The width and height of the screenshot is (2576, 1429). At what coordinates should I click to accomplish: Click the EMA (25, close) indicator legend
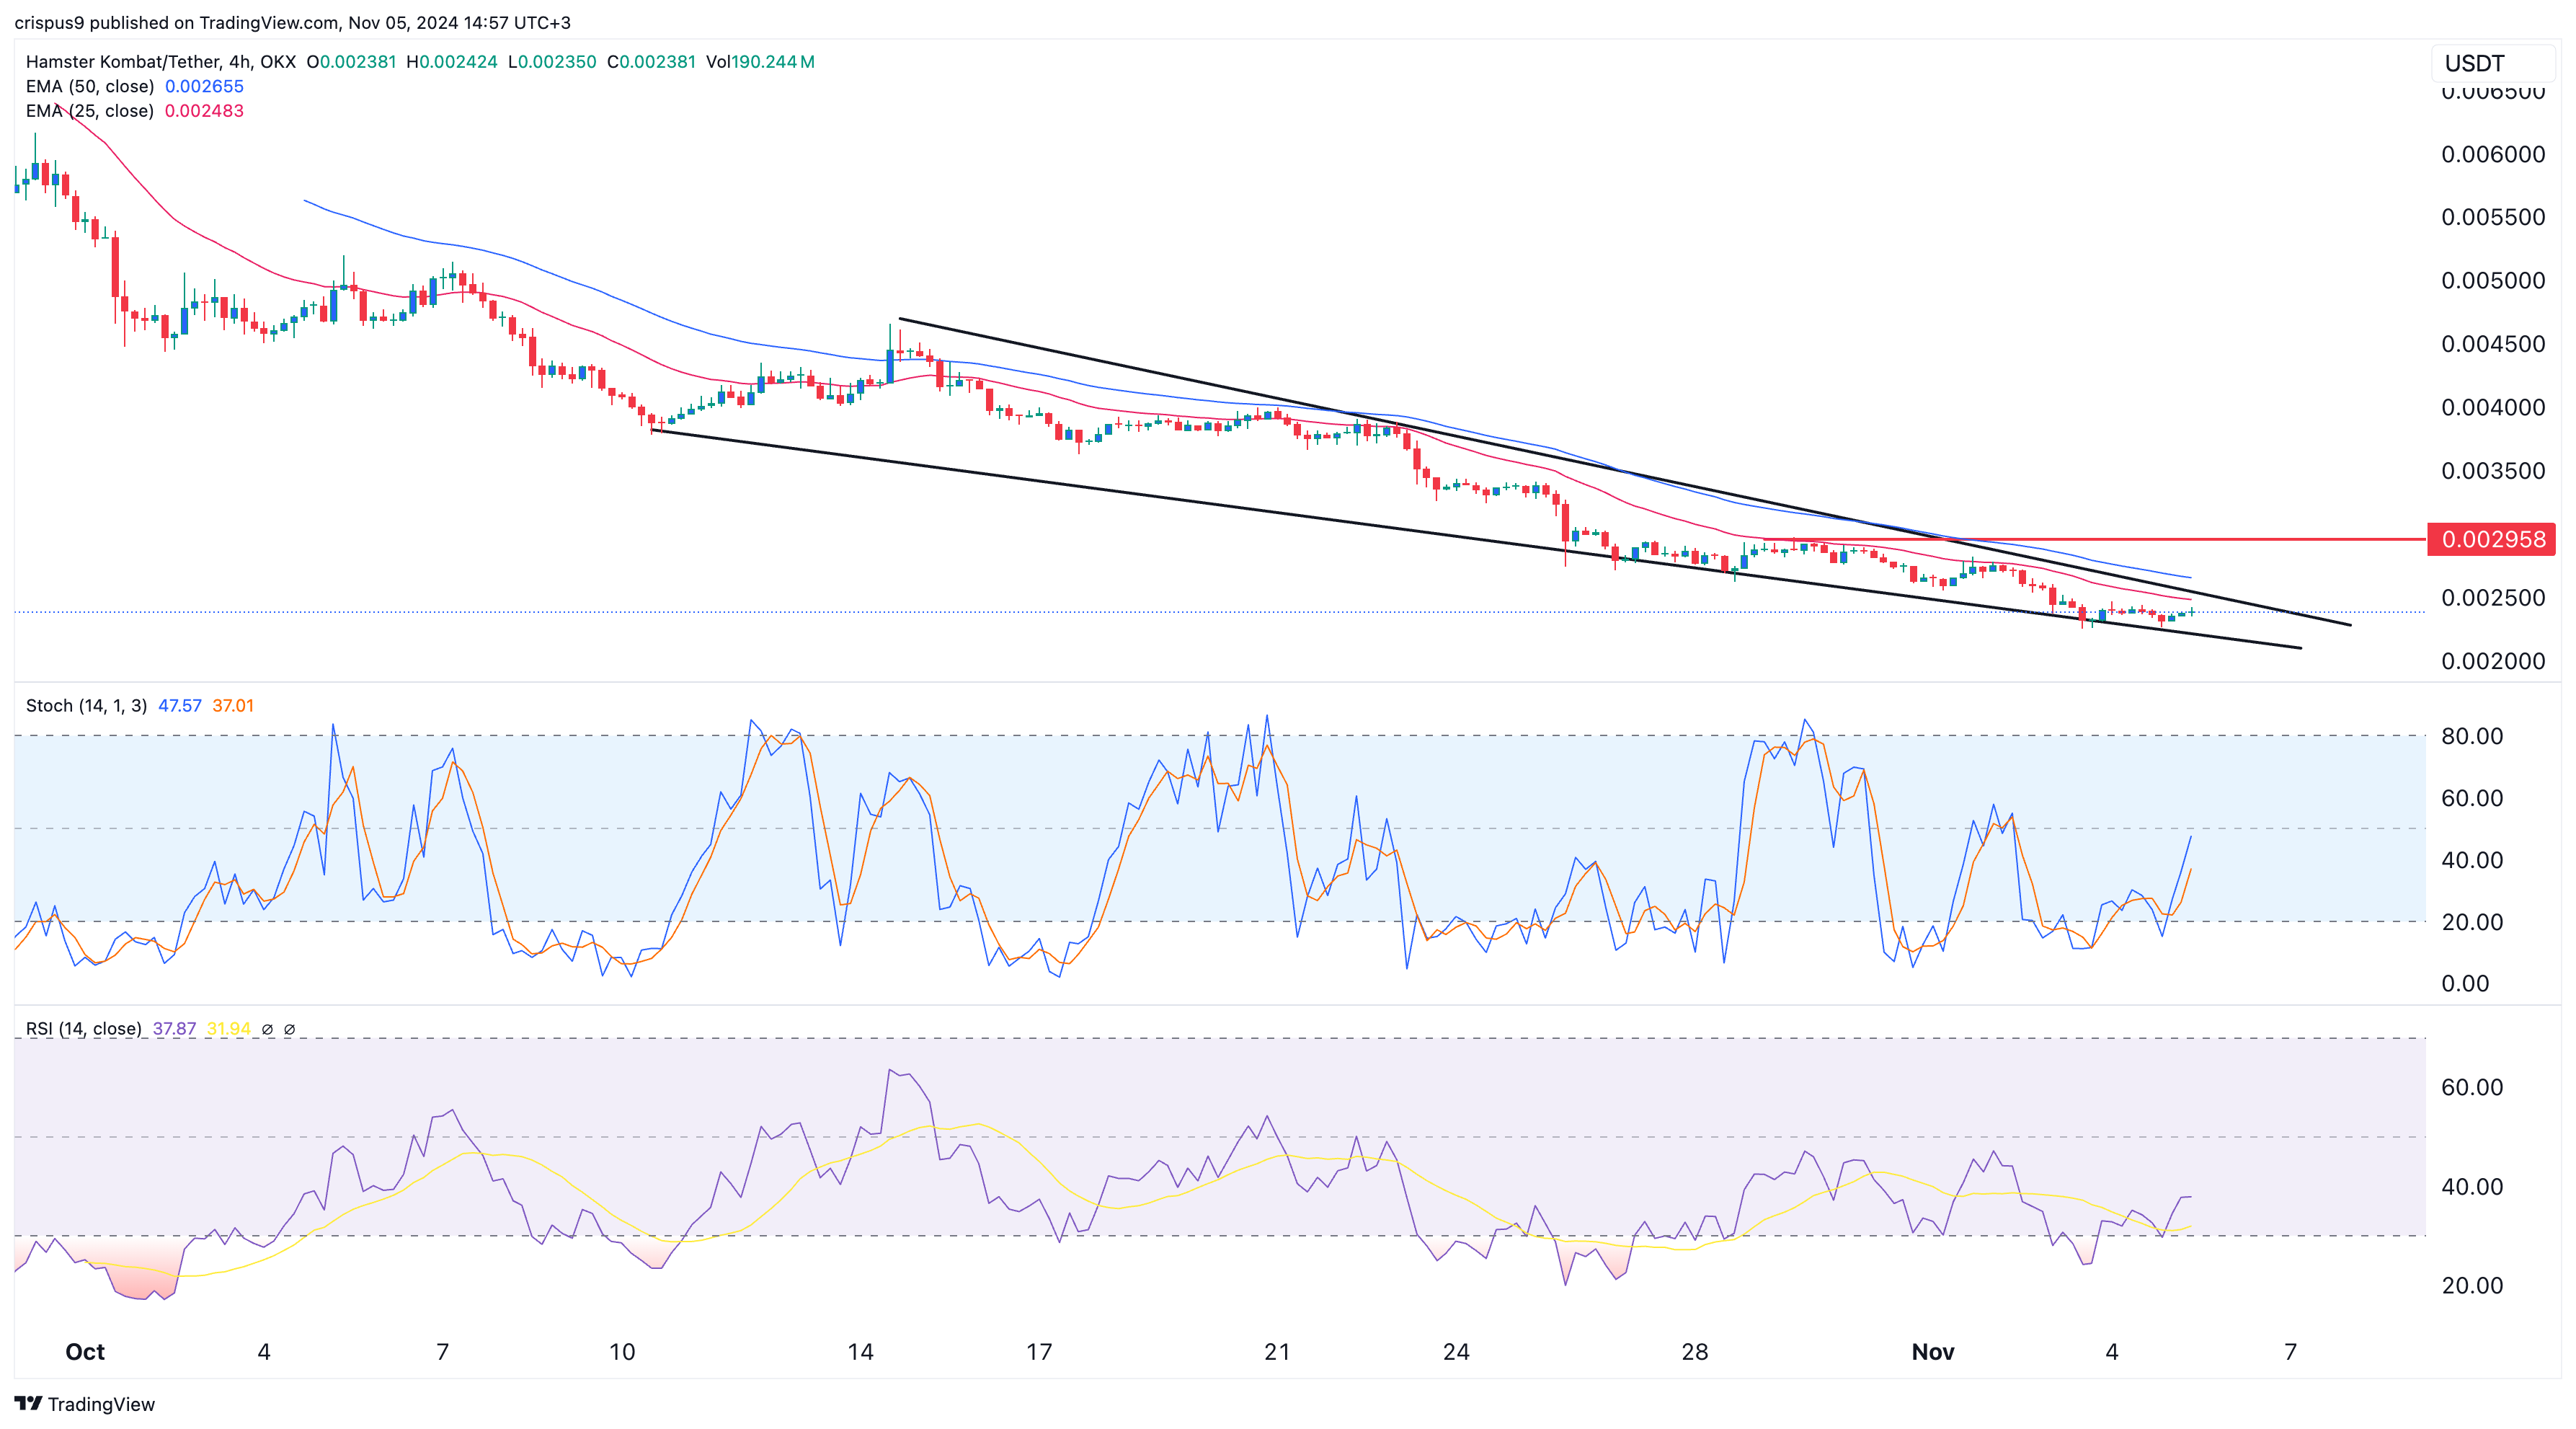point(90,111)
